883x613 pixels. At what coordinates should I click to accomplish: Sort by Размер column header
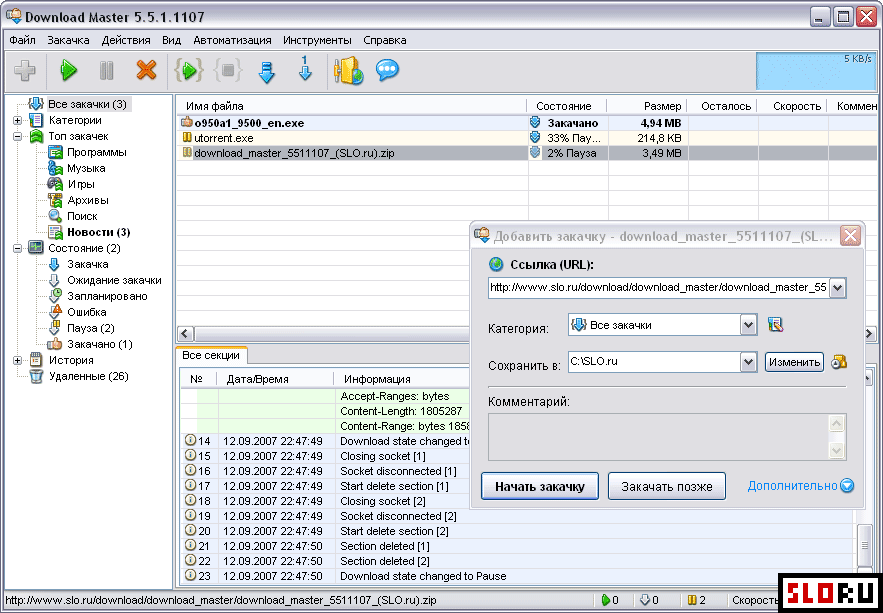646,106
